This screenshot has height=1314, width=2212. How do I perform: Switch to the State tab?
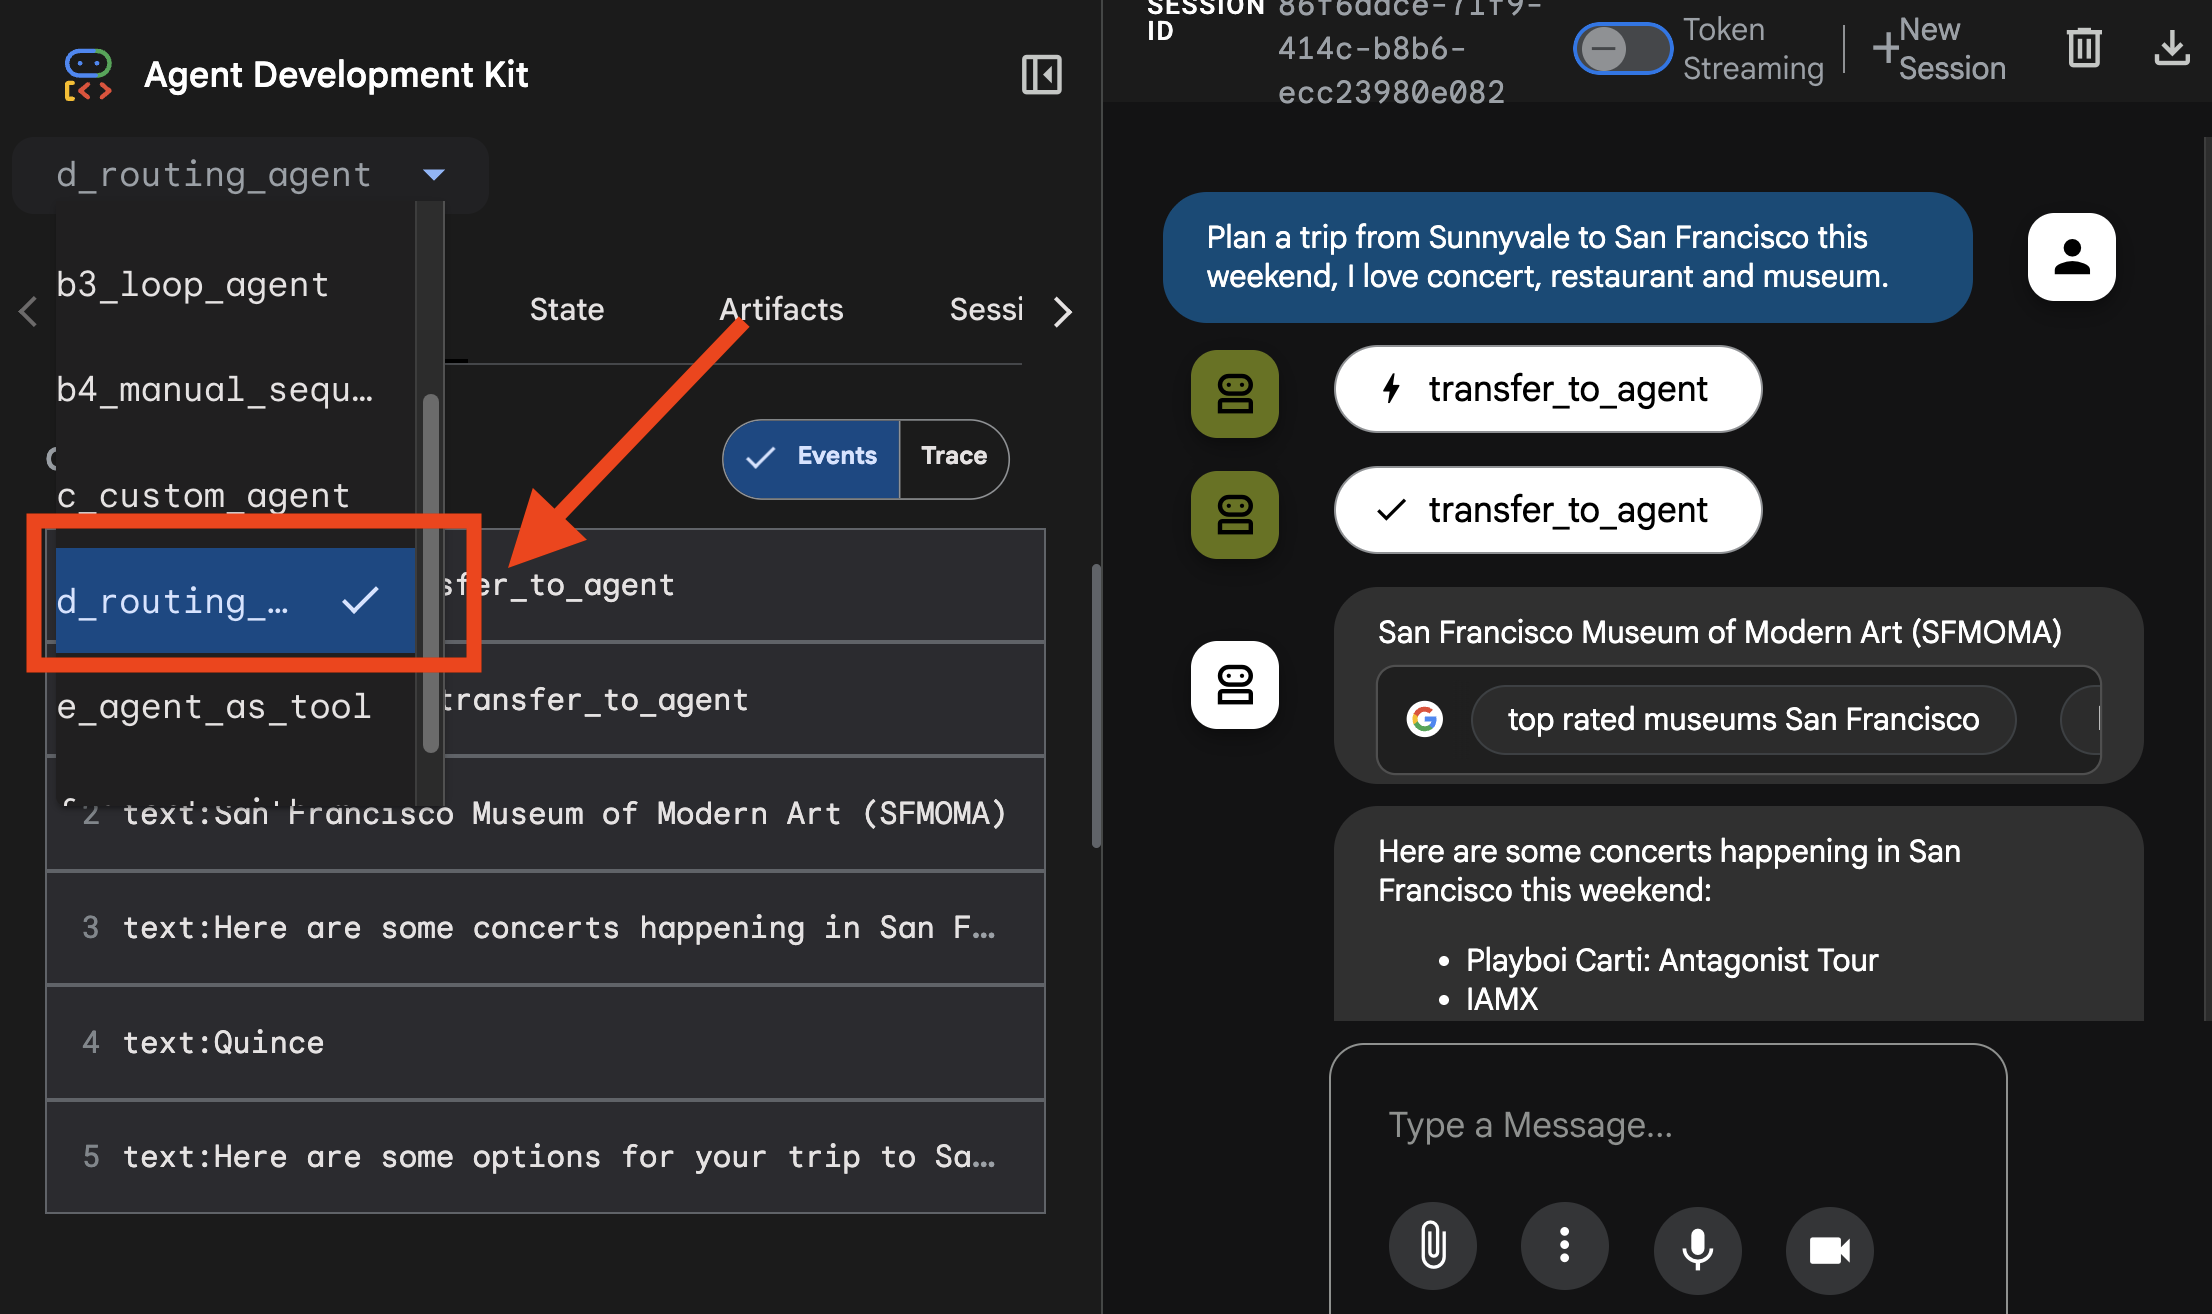coord(566,310)
